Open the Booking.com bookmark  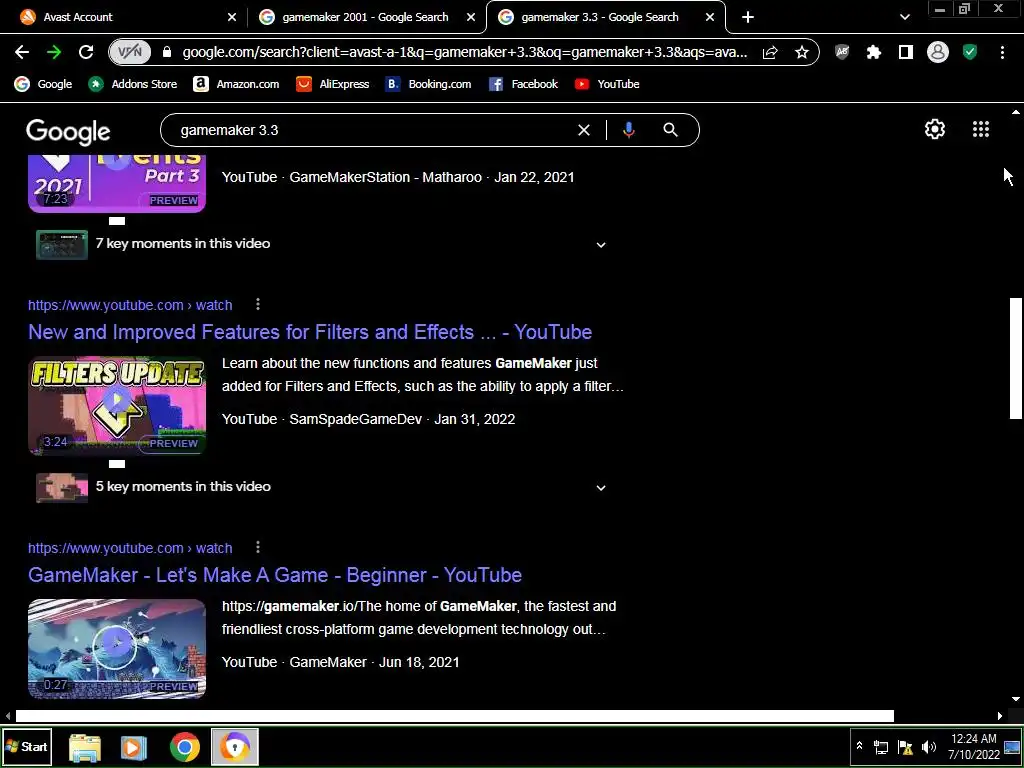click(x=428, y=84)
